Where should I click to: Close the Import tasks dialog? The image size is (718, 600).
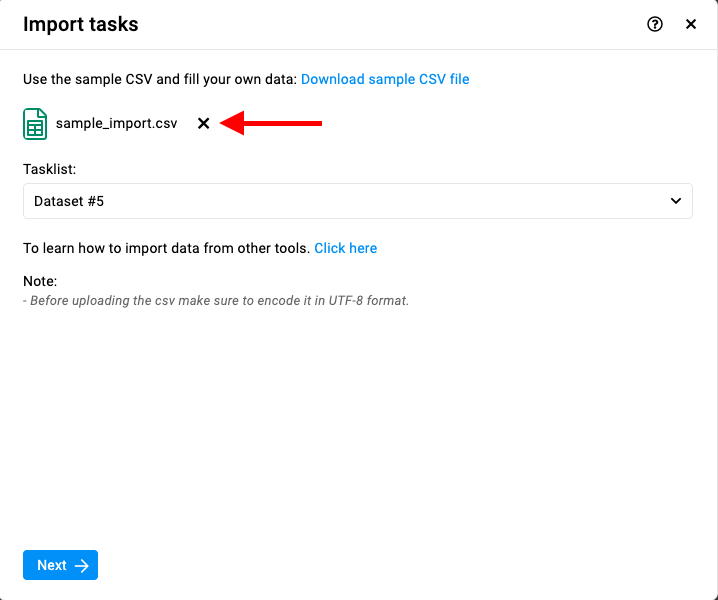pos(691,24)
